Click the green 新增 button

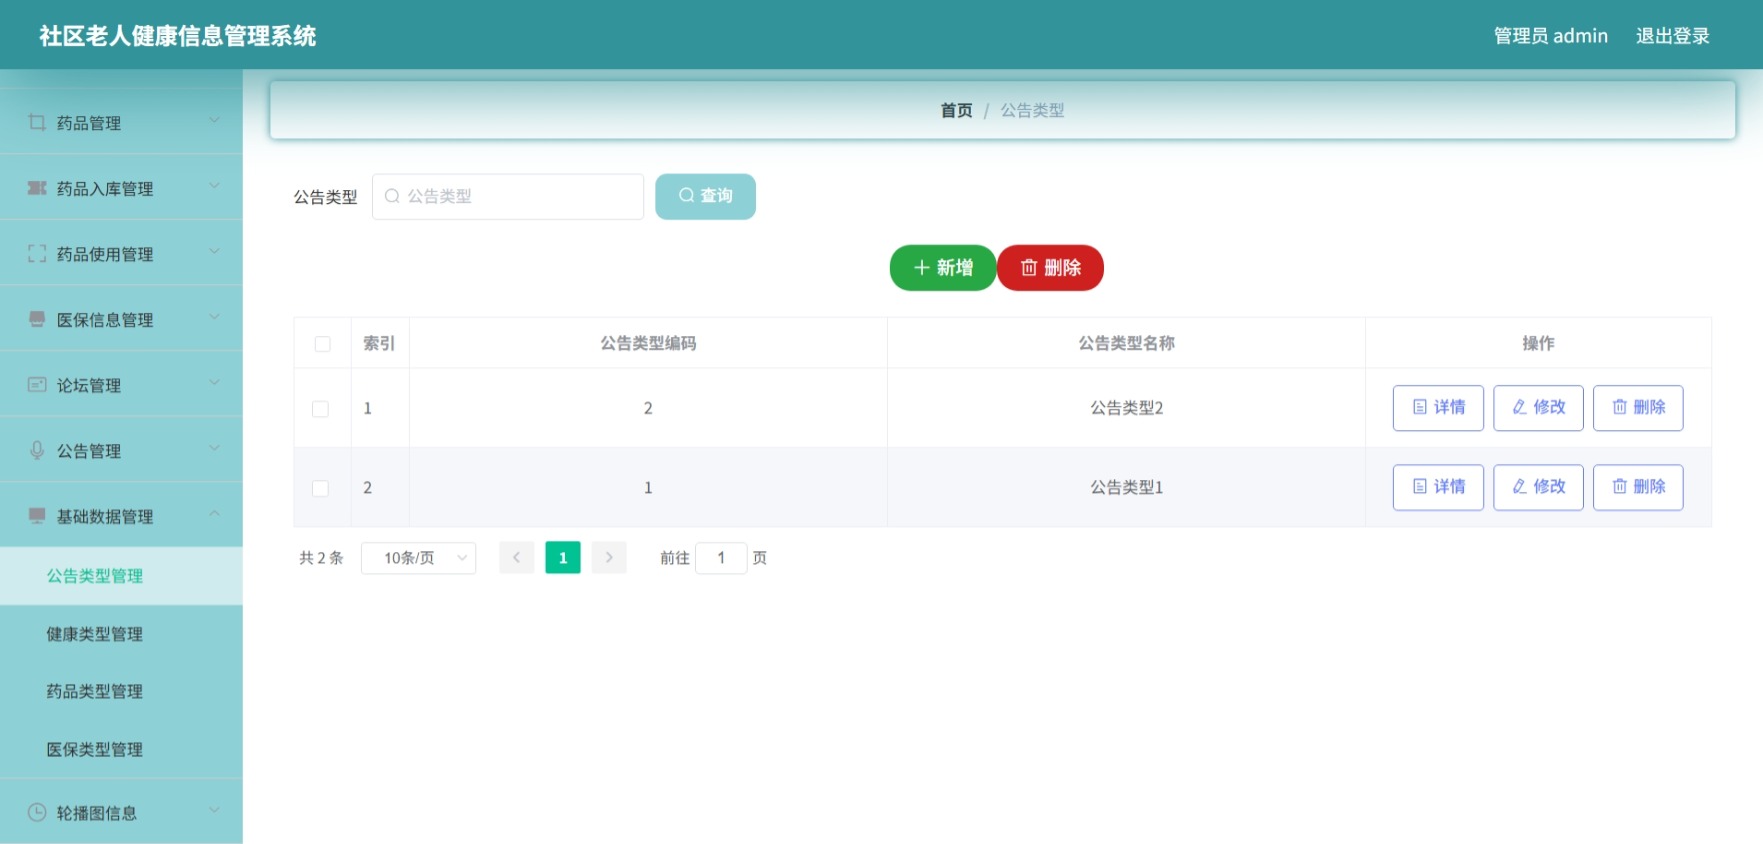click(943, 268)
